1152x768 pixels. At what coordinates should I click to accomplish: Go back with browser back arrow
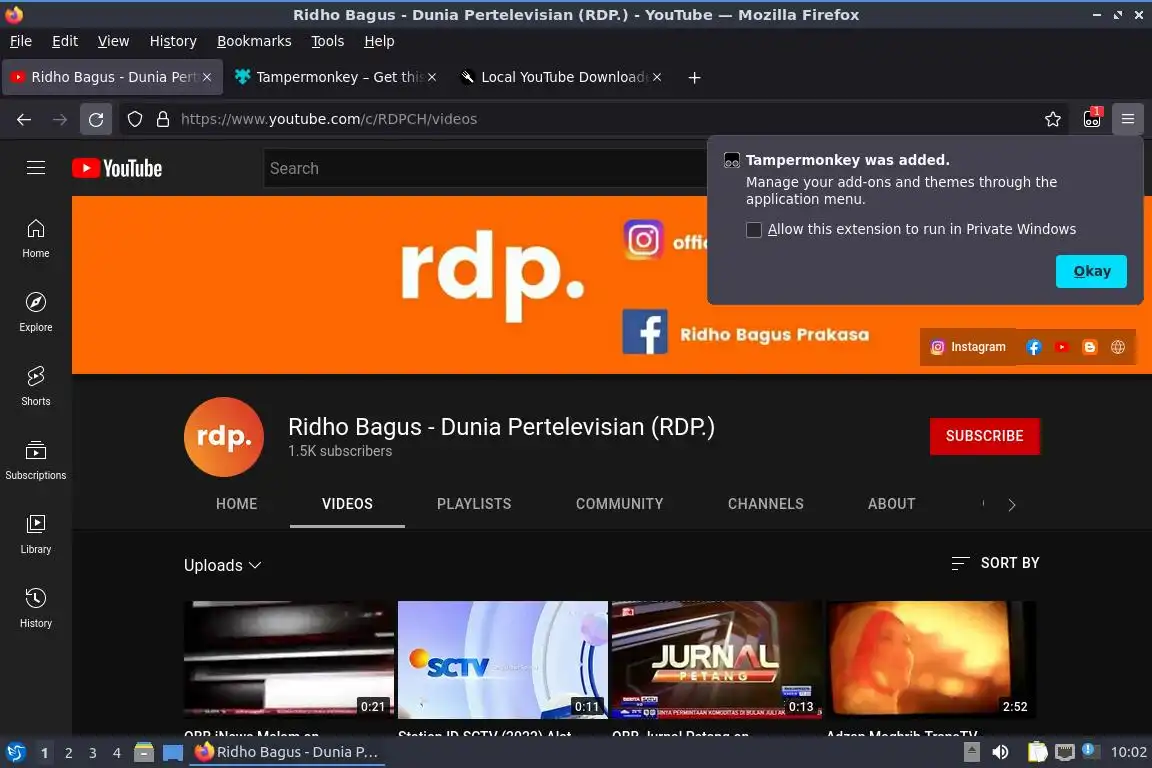click(x=24, y=119)
